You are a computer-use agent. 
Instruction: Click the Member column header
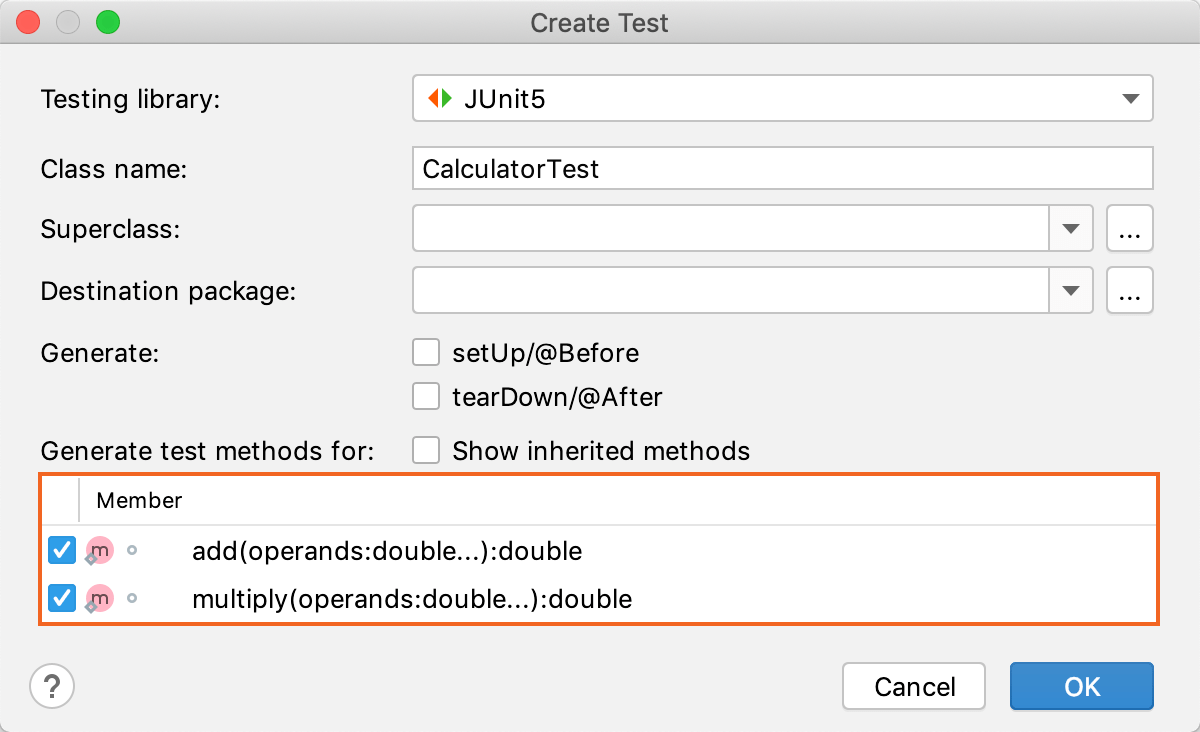139,500
